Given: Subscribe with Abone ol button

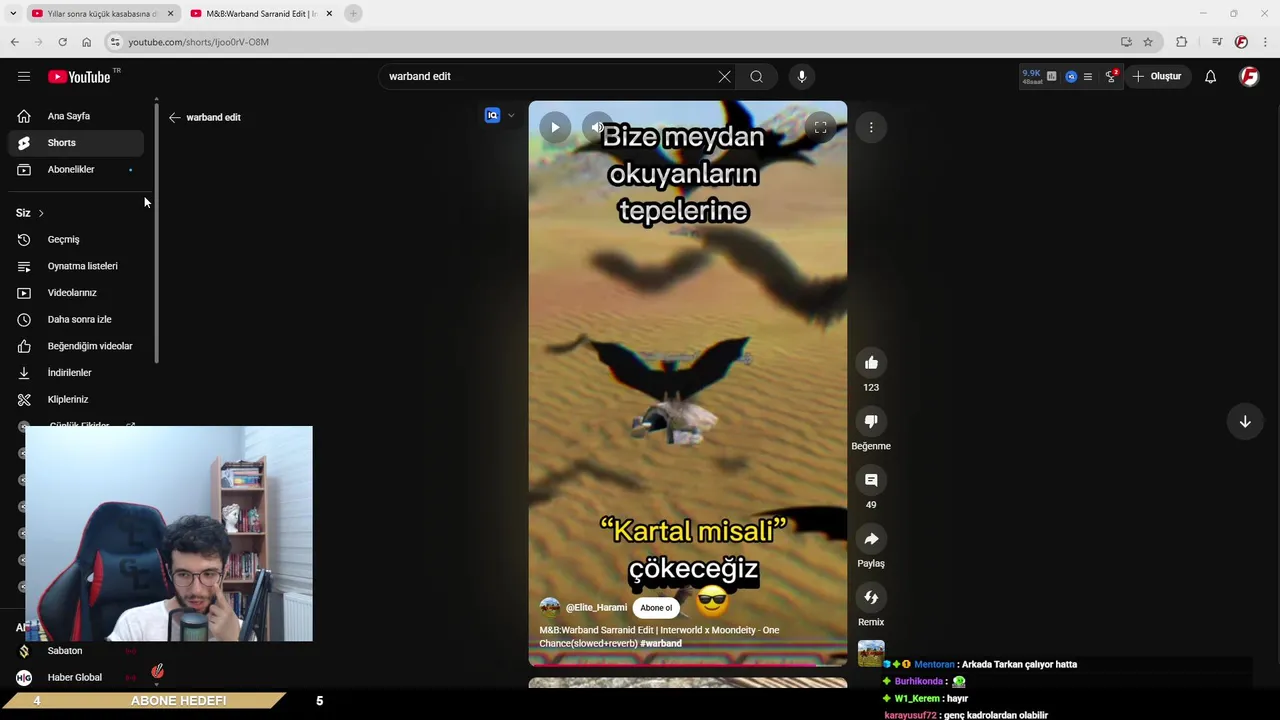Looking at the screenshot, I should (656, 608).
